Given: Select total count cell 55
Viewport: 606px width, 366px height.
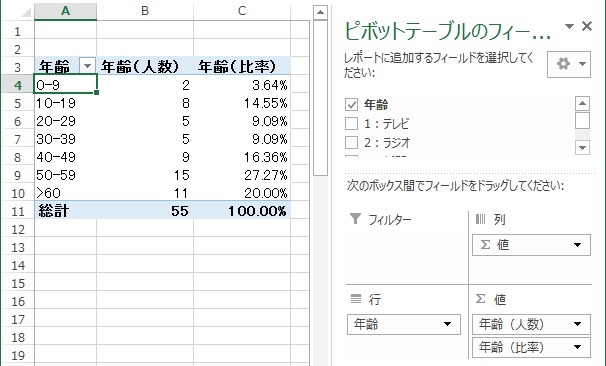Looking at the screenshot, I should click(x=145, y=211).
